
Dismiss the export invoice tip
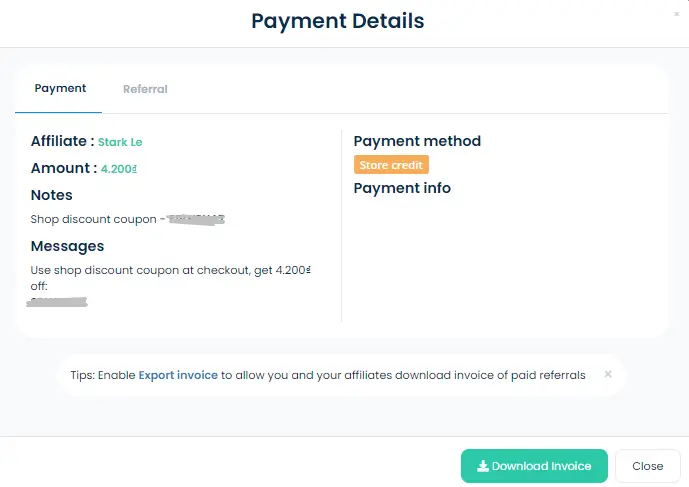coord(608,375)
